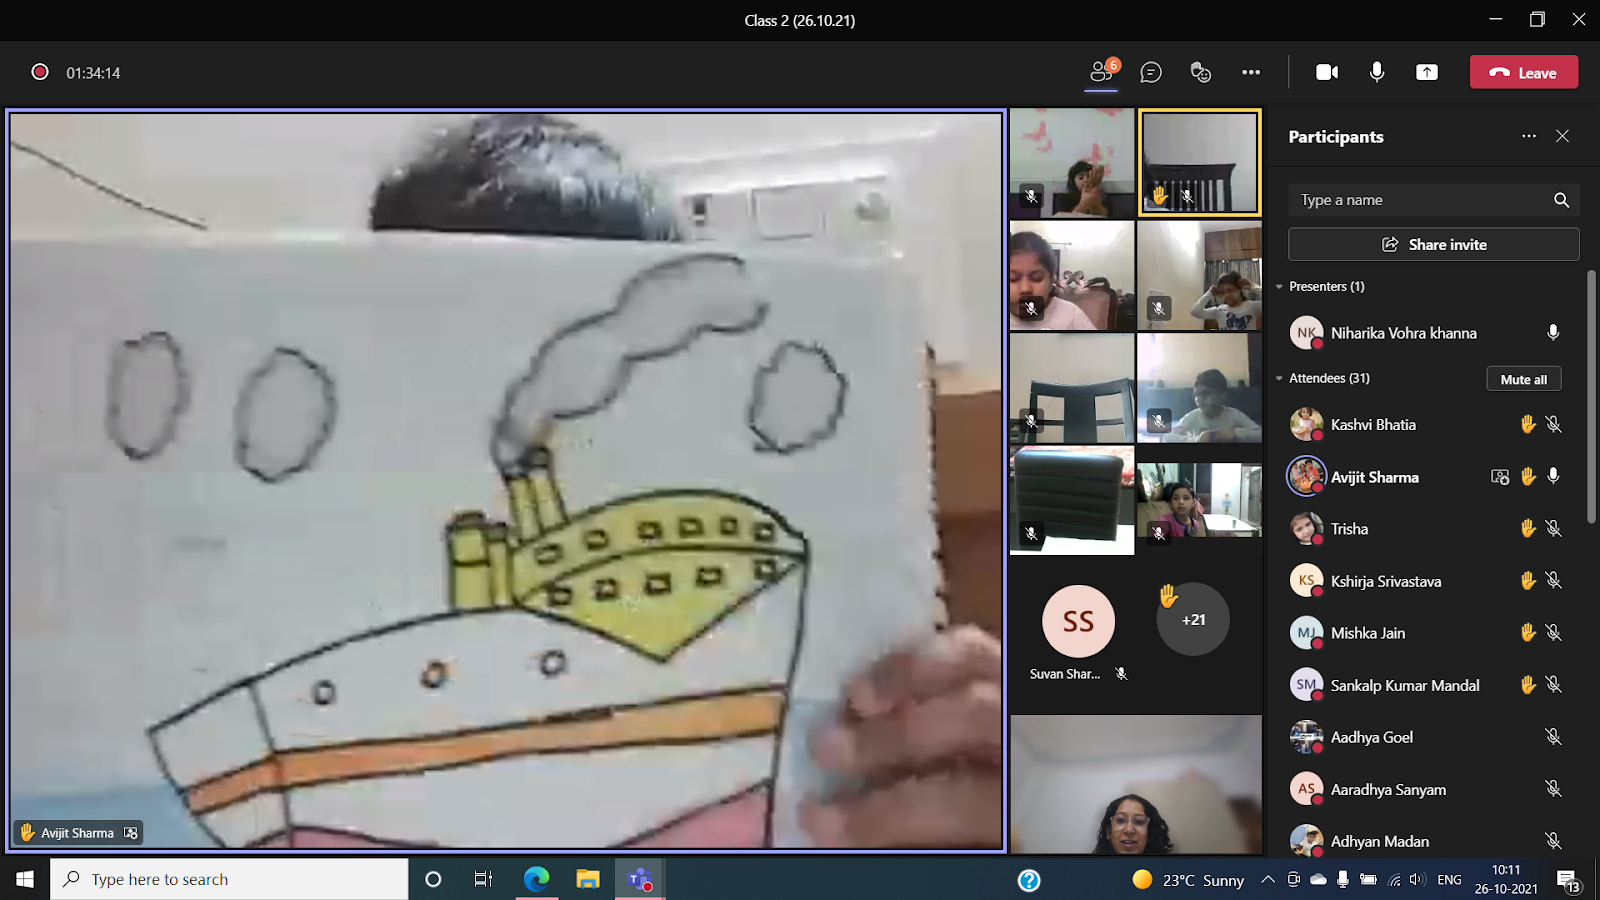Open the taskbar Get Help question icon
Viewport: 1600px width, 900px height.
click(x=1029, y=880)
